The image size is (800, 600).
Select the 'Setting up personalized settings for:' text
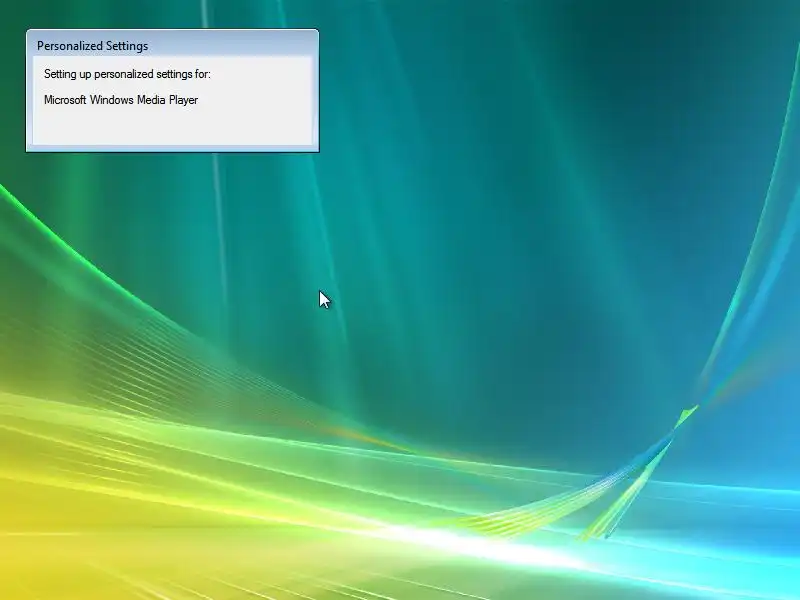pyautogui.click(x=127, y=74)
